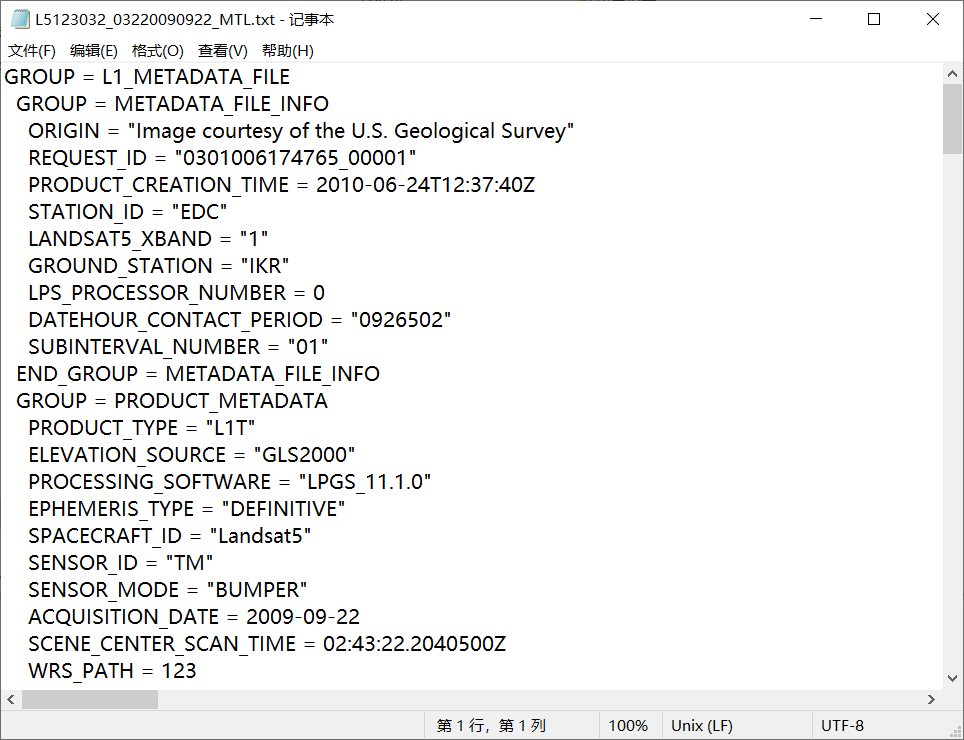The height and width of the screenshot is (740, 964).
Task: Click the horizontal scrollbar left arrow
Action: click(10, 699)
